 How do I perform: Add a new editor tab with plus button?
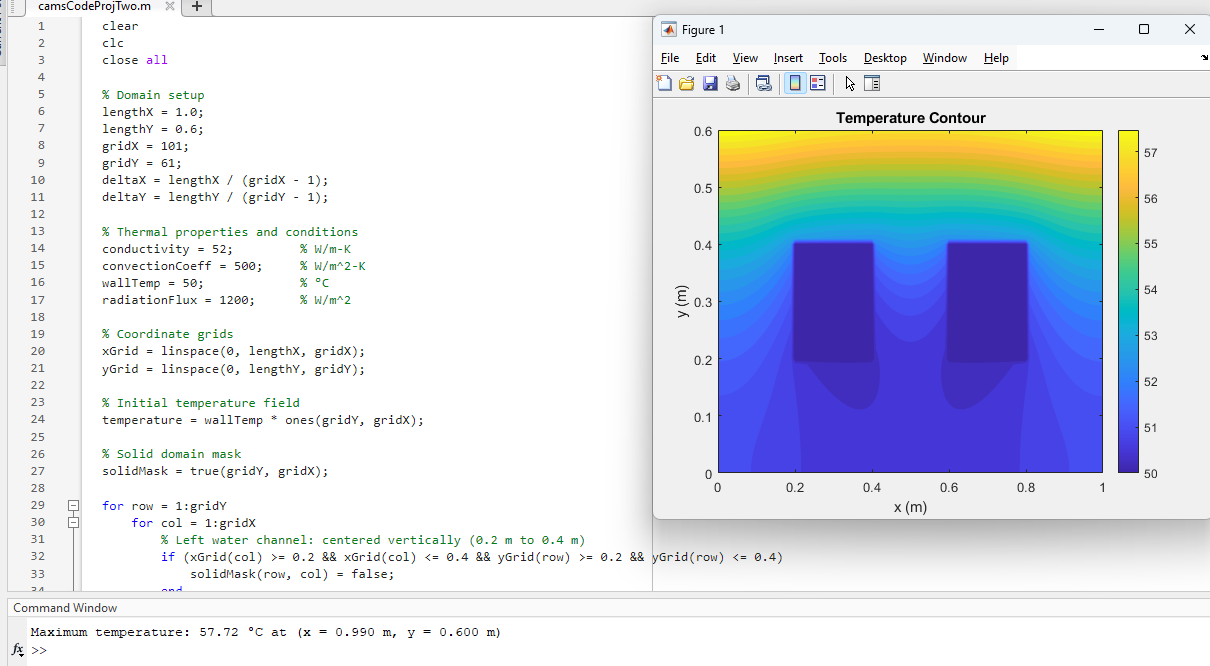pyautogui.click(x=197, y=7)
